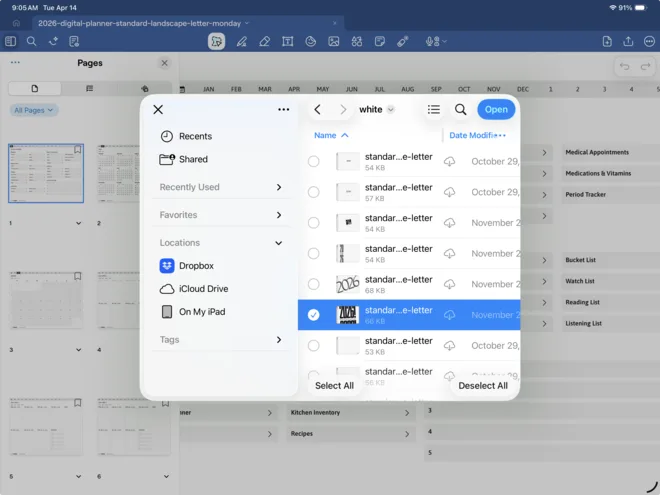Tap the undo arrow
Image resolution: width=660 pixels, height=495 pixels.
(x=625, y=67)
